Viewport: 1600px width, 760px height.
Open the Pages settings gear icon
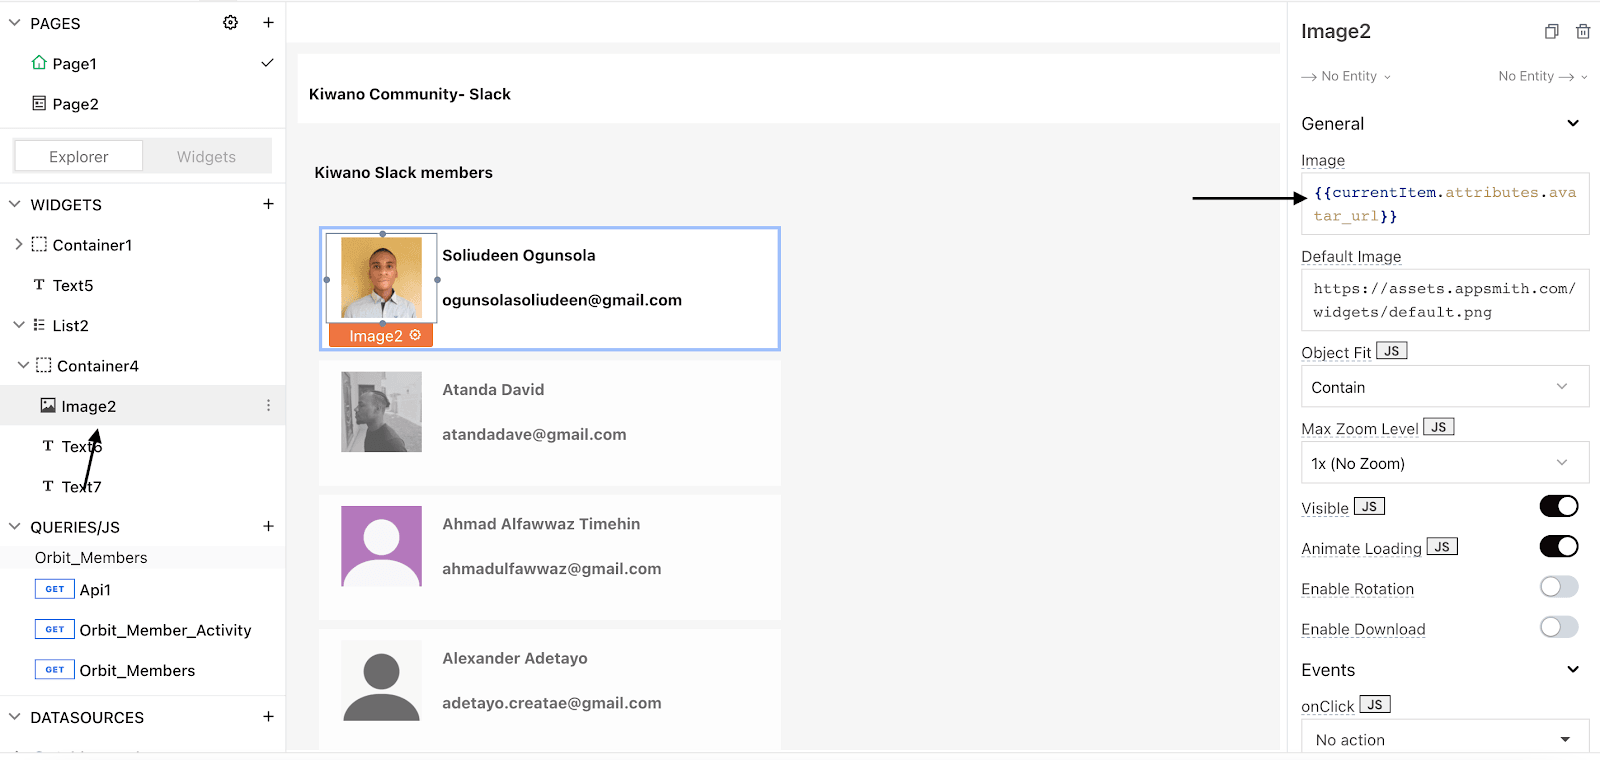tap(230, 22)
